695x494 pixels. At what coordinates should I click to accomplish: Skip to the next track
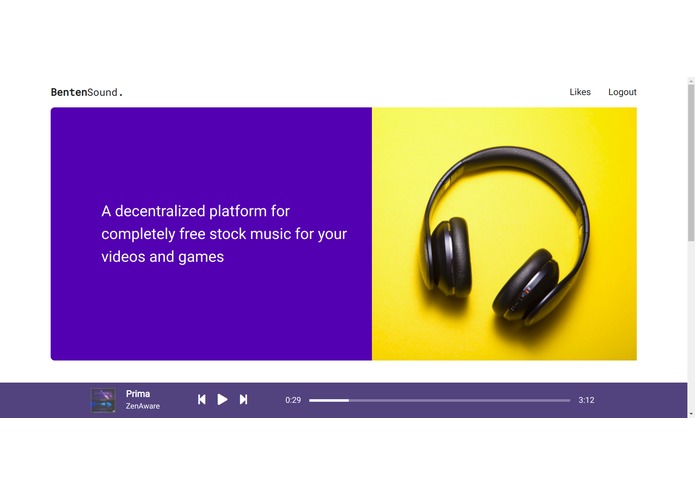pyautogui.click(x=243, y=400)
